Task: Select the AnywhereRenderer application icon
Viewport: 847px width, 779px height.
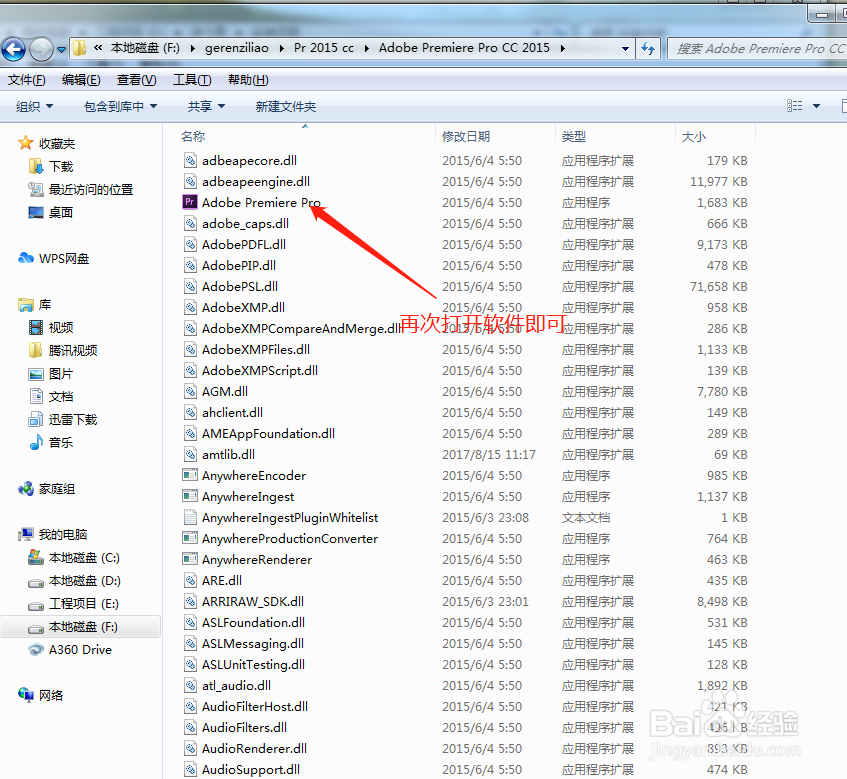Action: coord(190,559)
